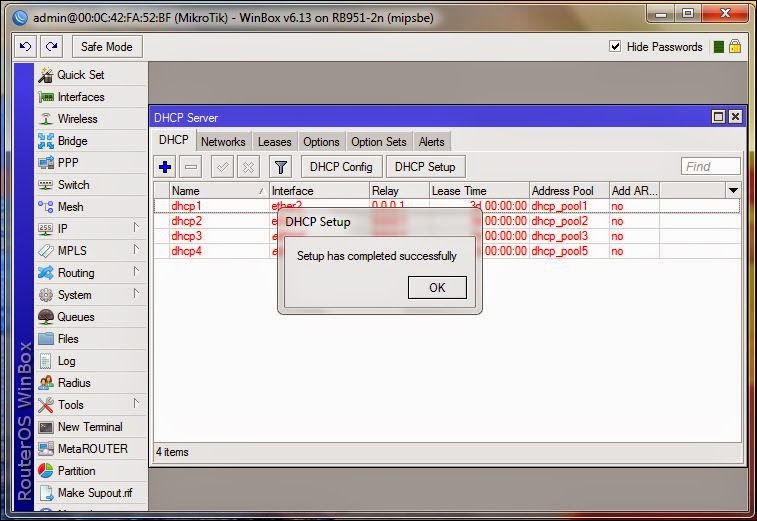Open the Queues section
The width and height of the screenshot is (757, 521).
pos(91,317)
